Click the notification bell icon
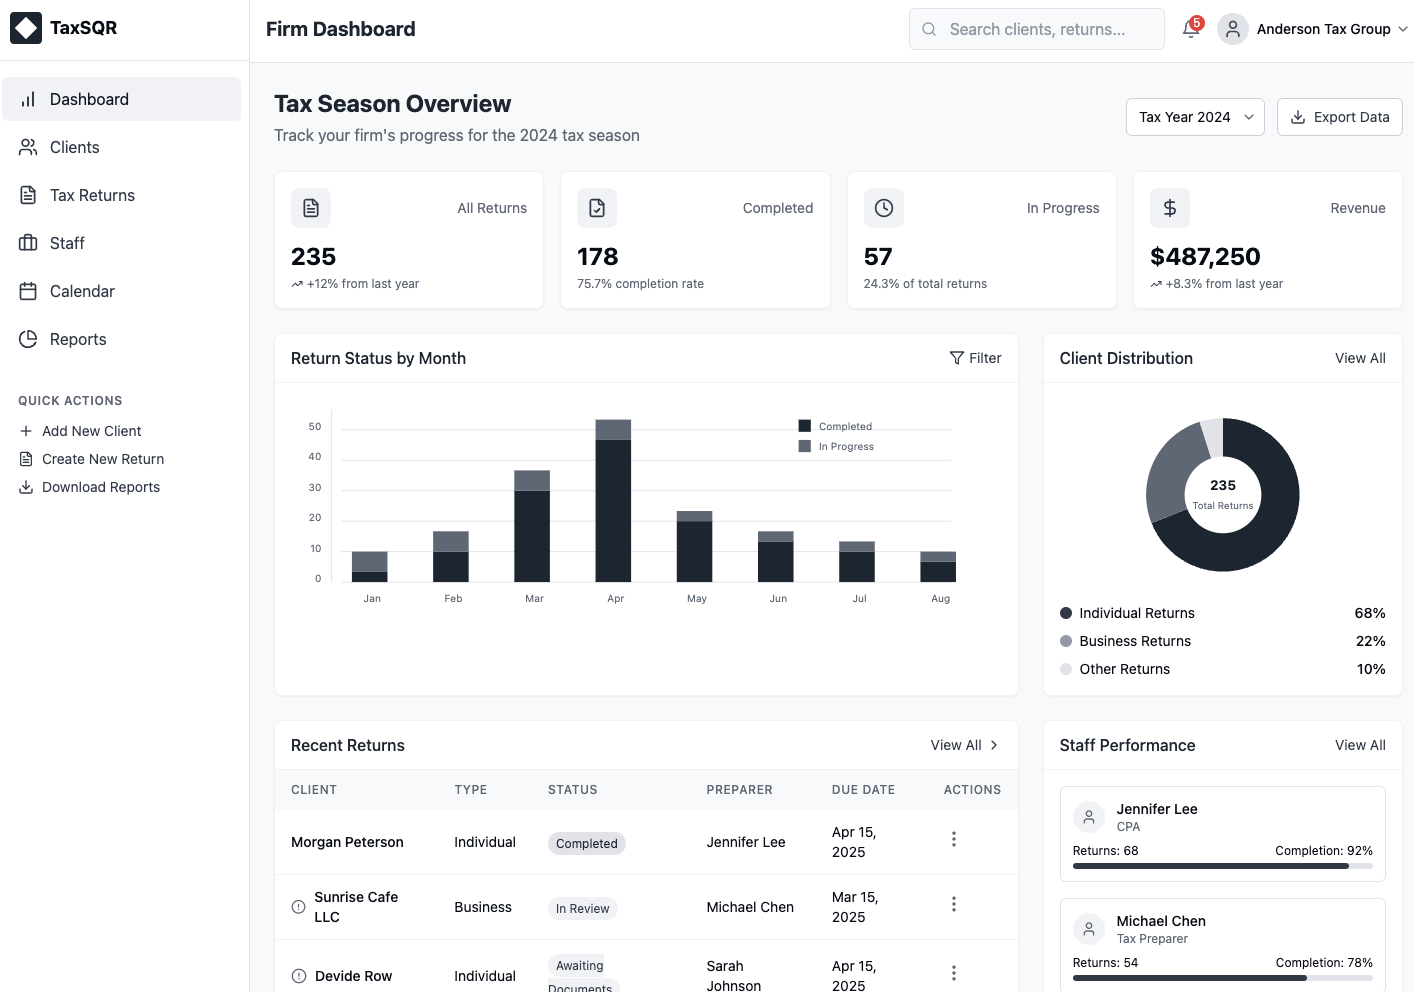Viewport: 1414px width, 992px height. pos(1190,29)
